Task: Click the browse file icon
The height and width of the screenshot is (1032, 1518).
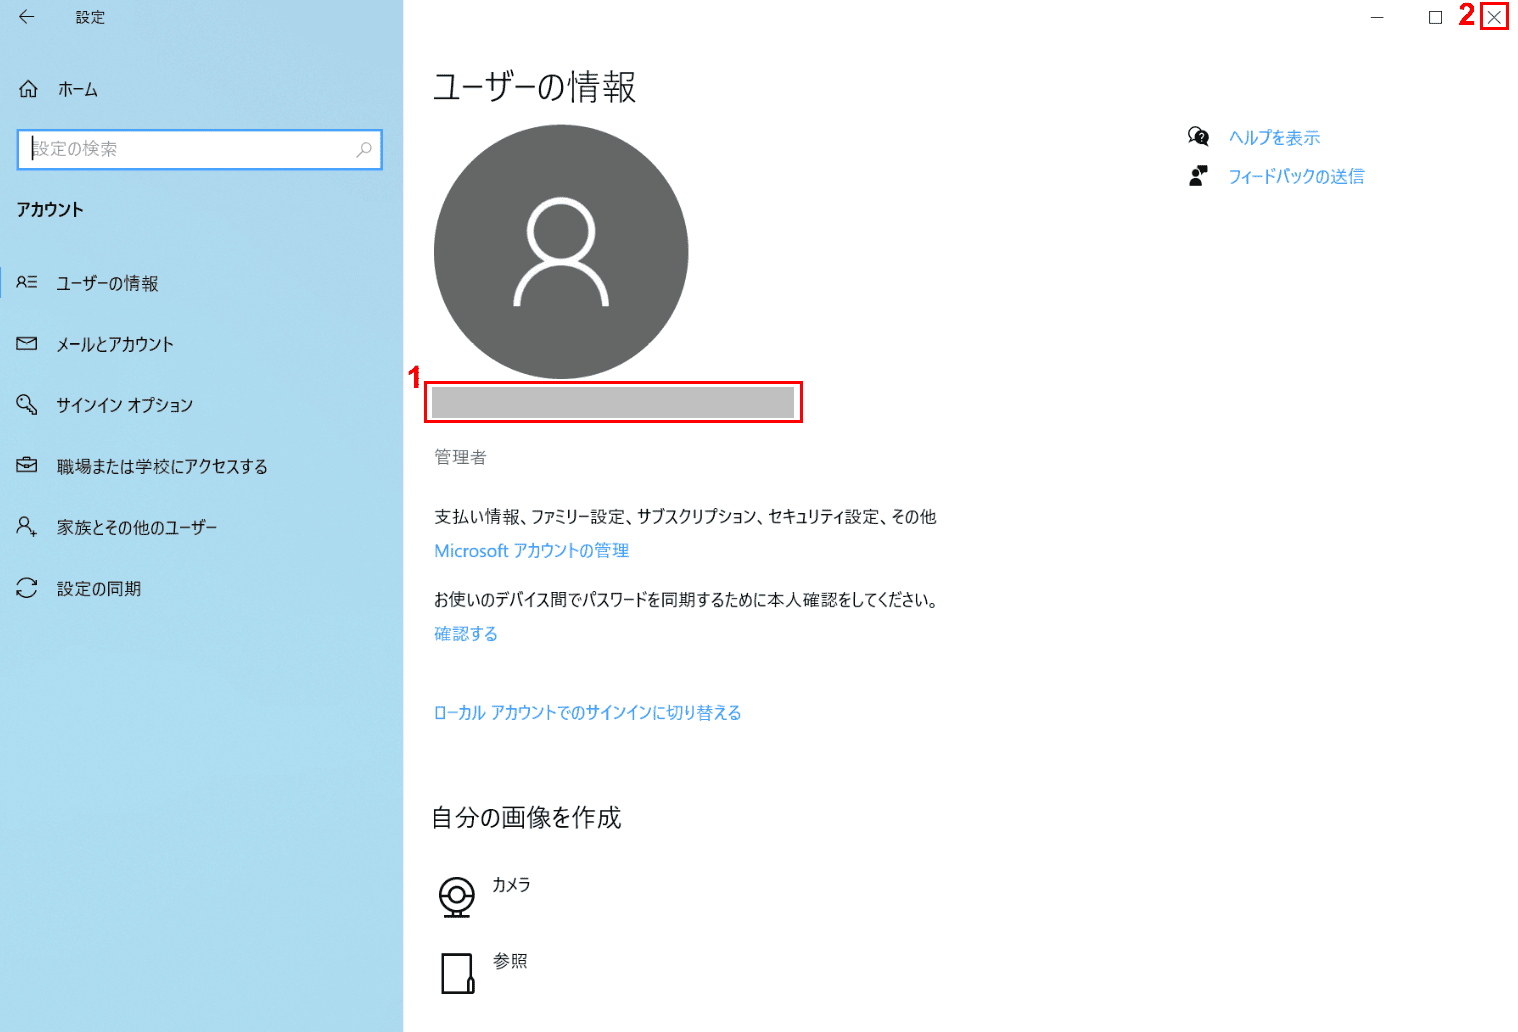Action: point(457,973)
